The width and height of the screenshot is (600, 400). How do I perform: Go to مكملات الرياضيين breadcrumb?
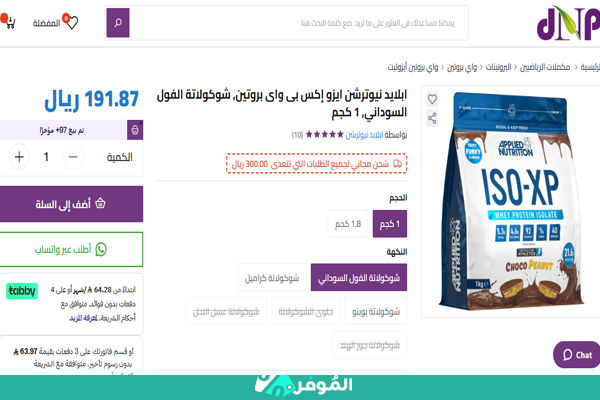tap(545, 67)
